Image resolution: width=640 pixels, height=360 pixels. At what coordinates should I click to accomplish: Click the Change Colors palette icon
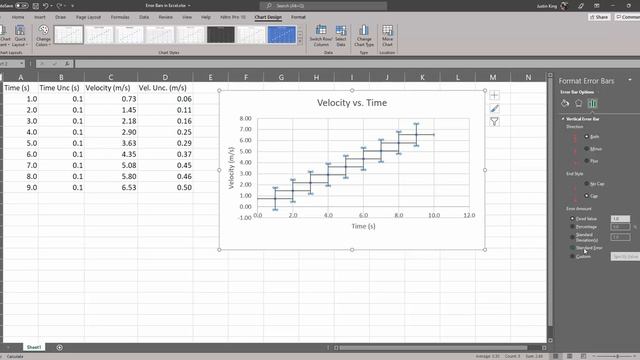(43, 30)
